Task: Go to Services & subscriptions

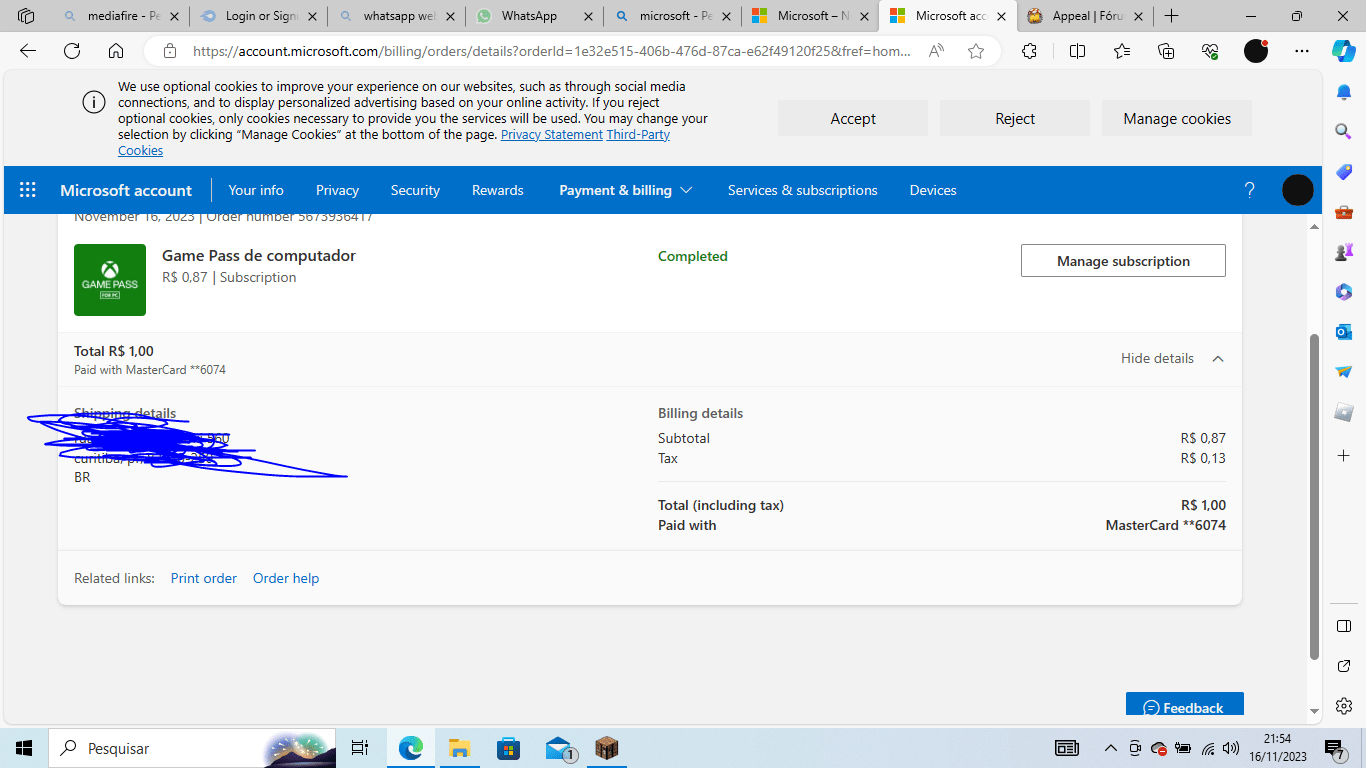Action: coord(803,190)
